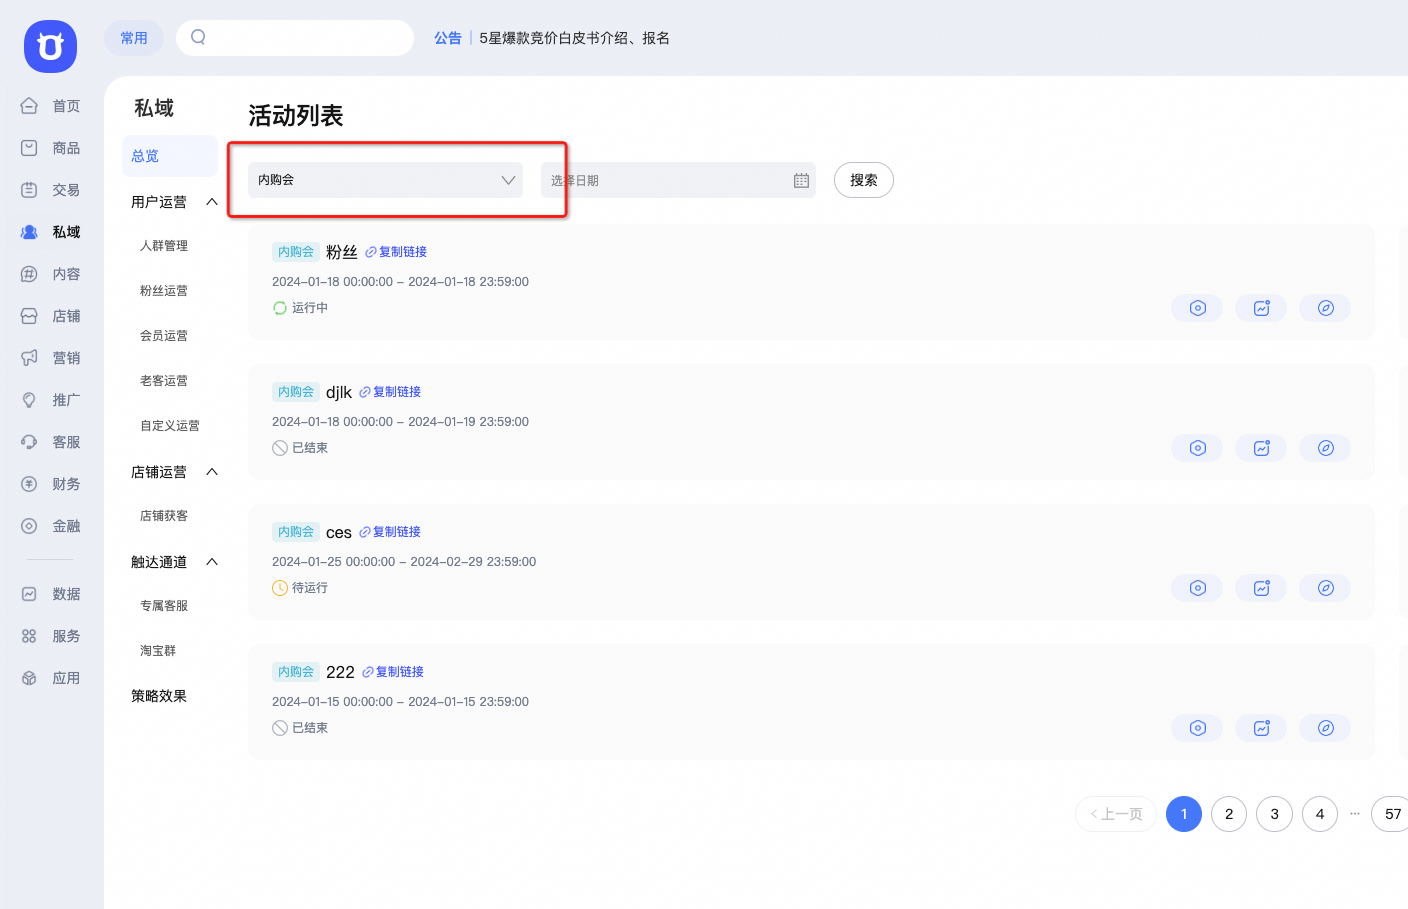Viewport: 1408px width, 909px height.
Task: Open 客服 customer service section
Action: point(51,442)
